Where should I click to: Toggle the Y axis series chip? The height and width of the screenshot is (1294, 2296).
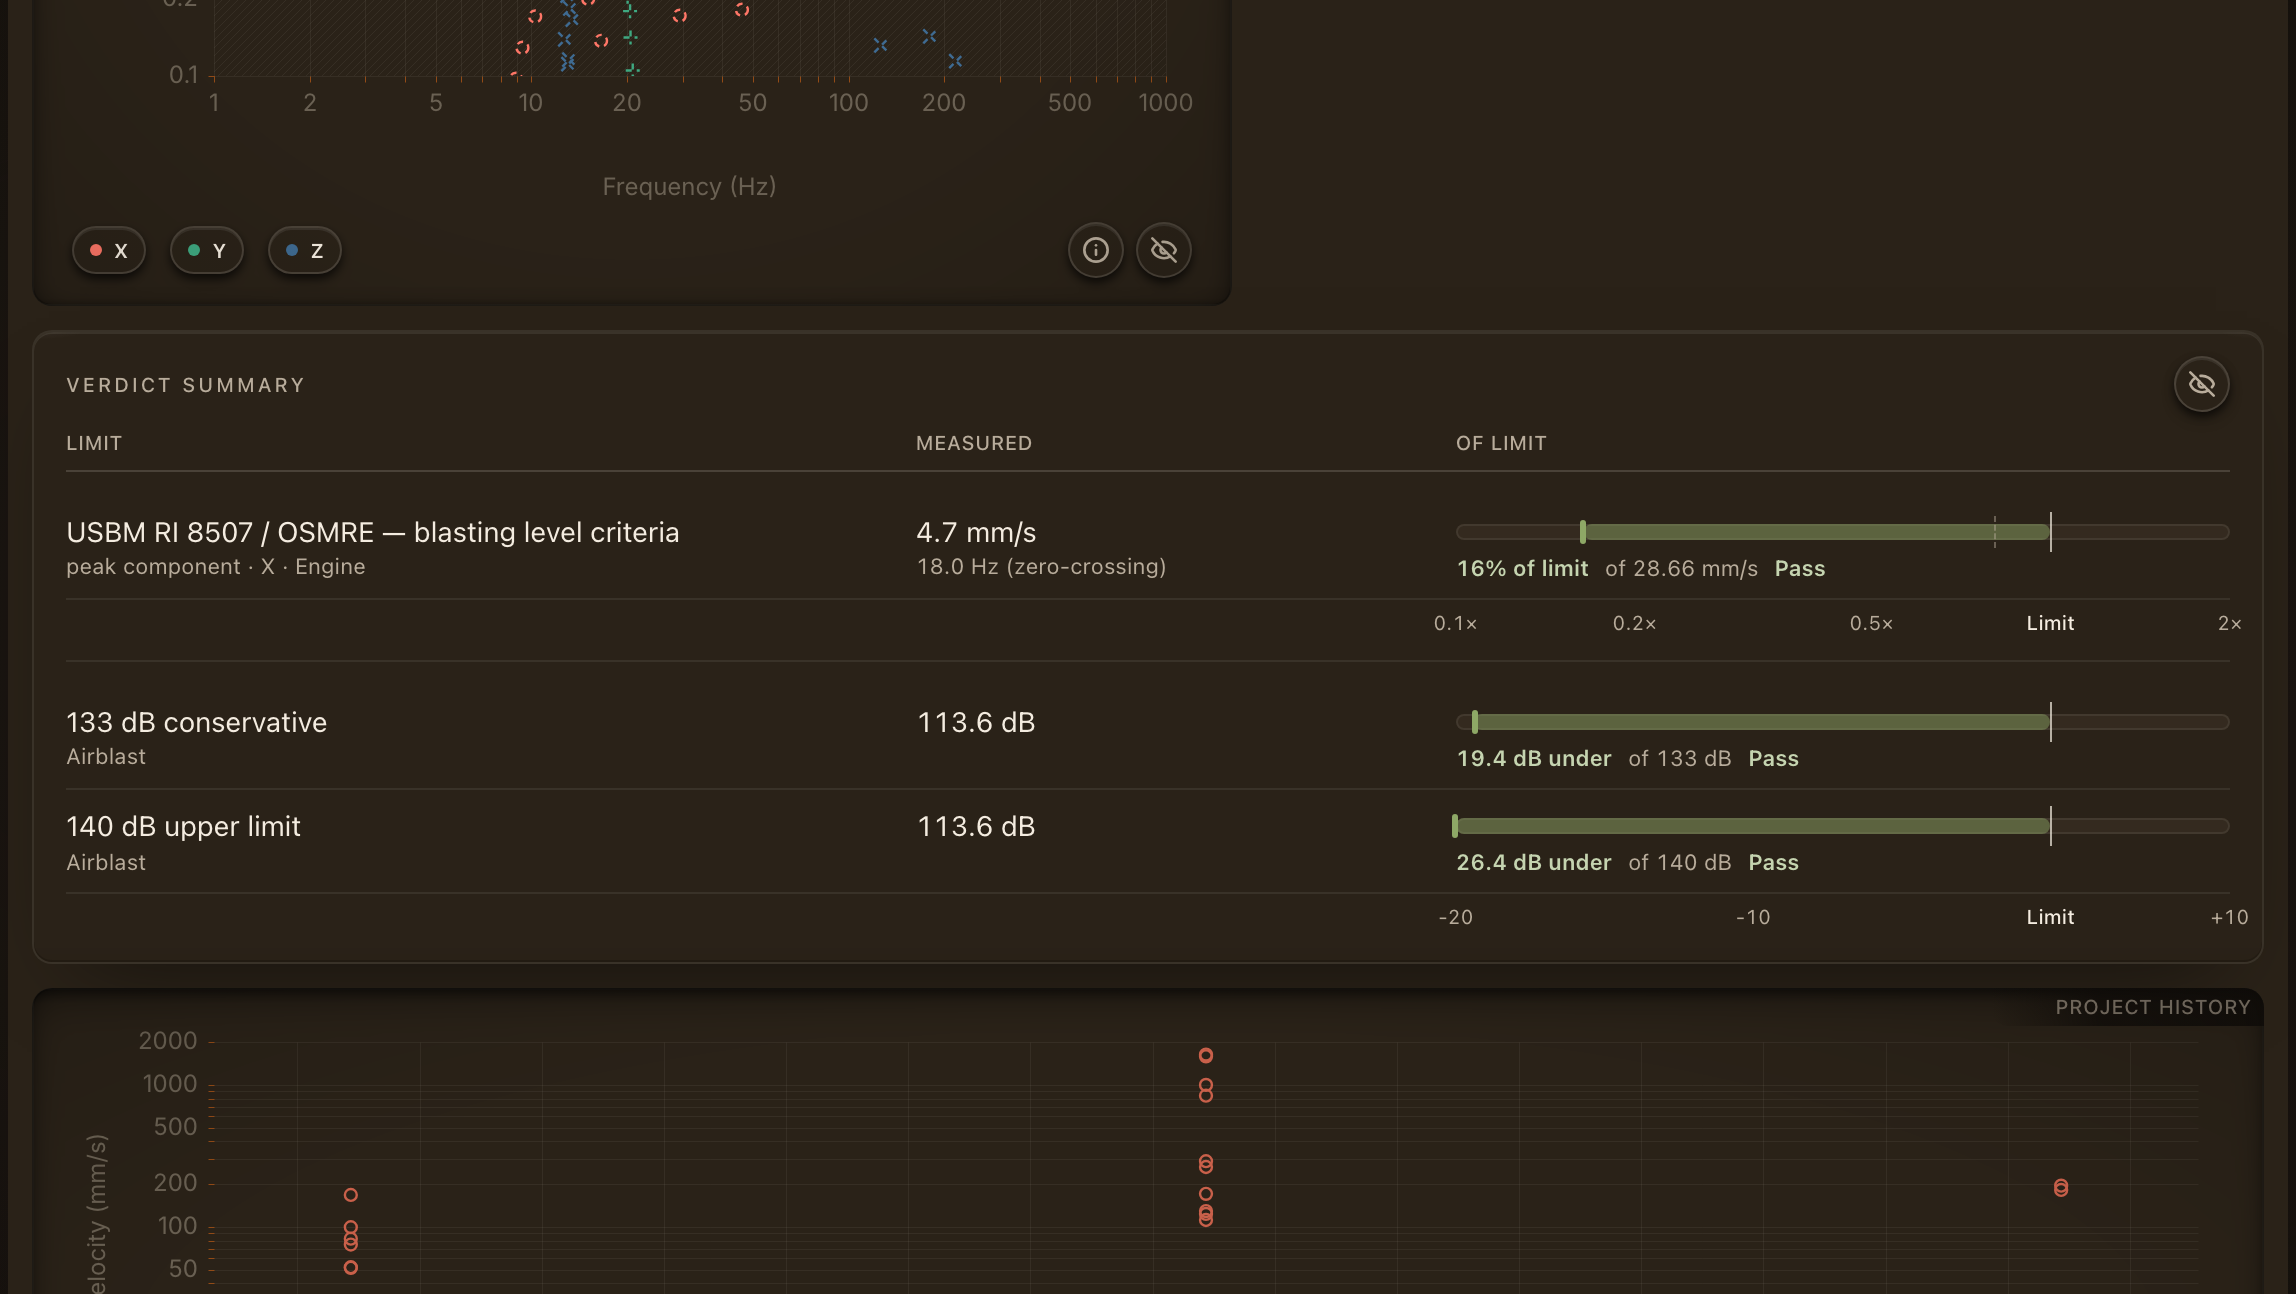pos(207,250)
